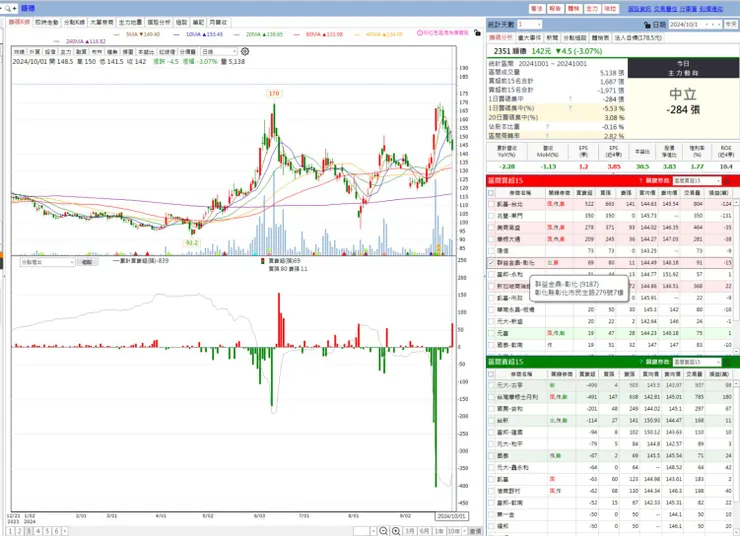Click help icon next to 佔股本比重

coord(547,126)
